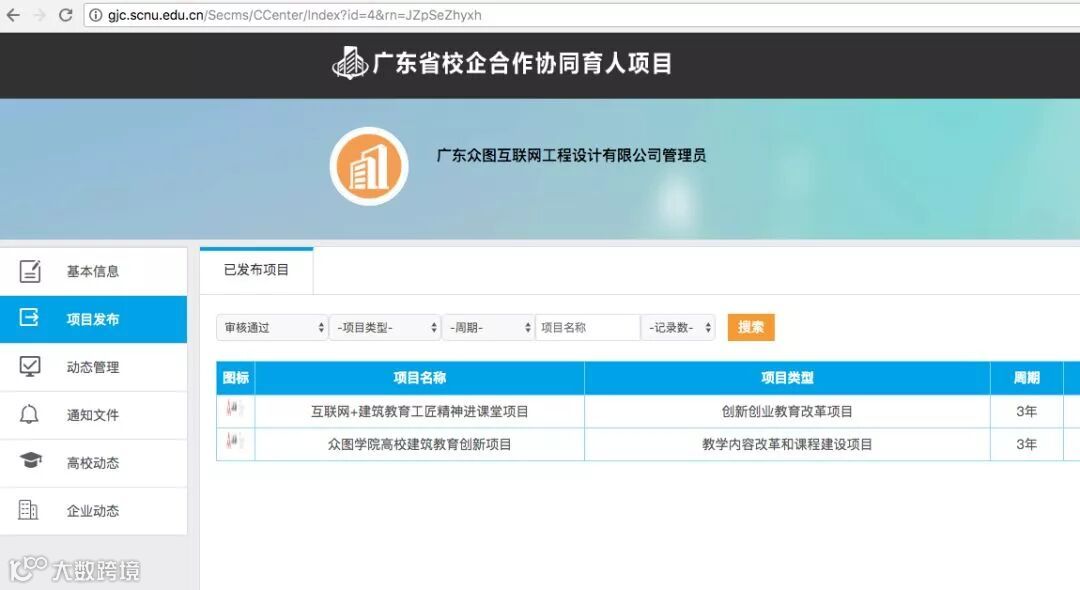This screenshot has height=590, width=1080.
Task: Switch to the 已发布项目 tab
Action: point(256,270)
